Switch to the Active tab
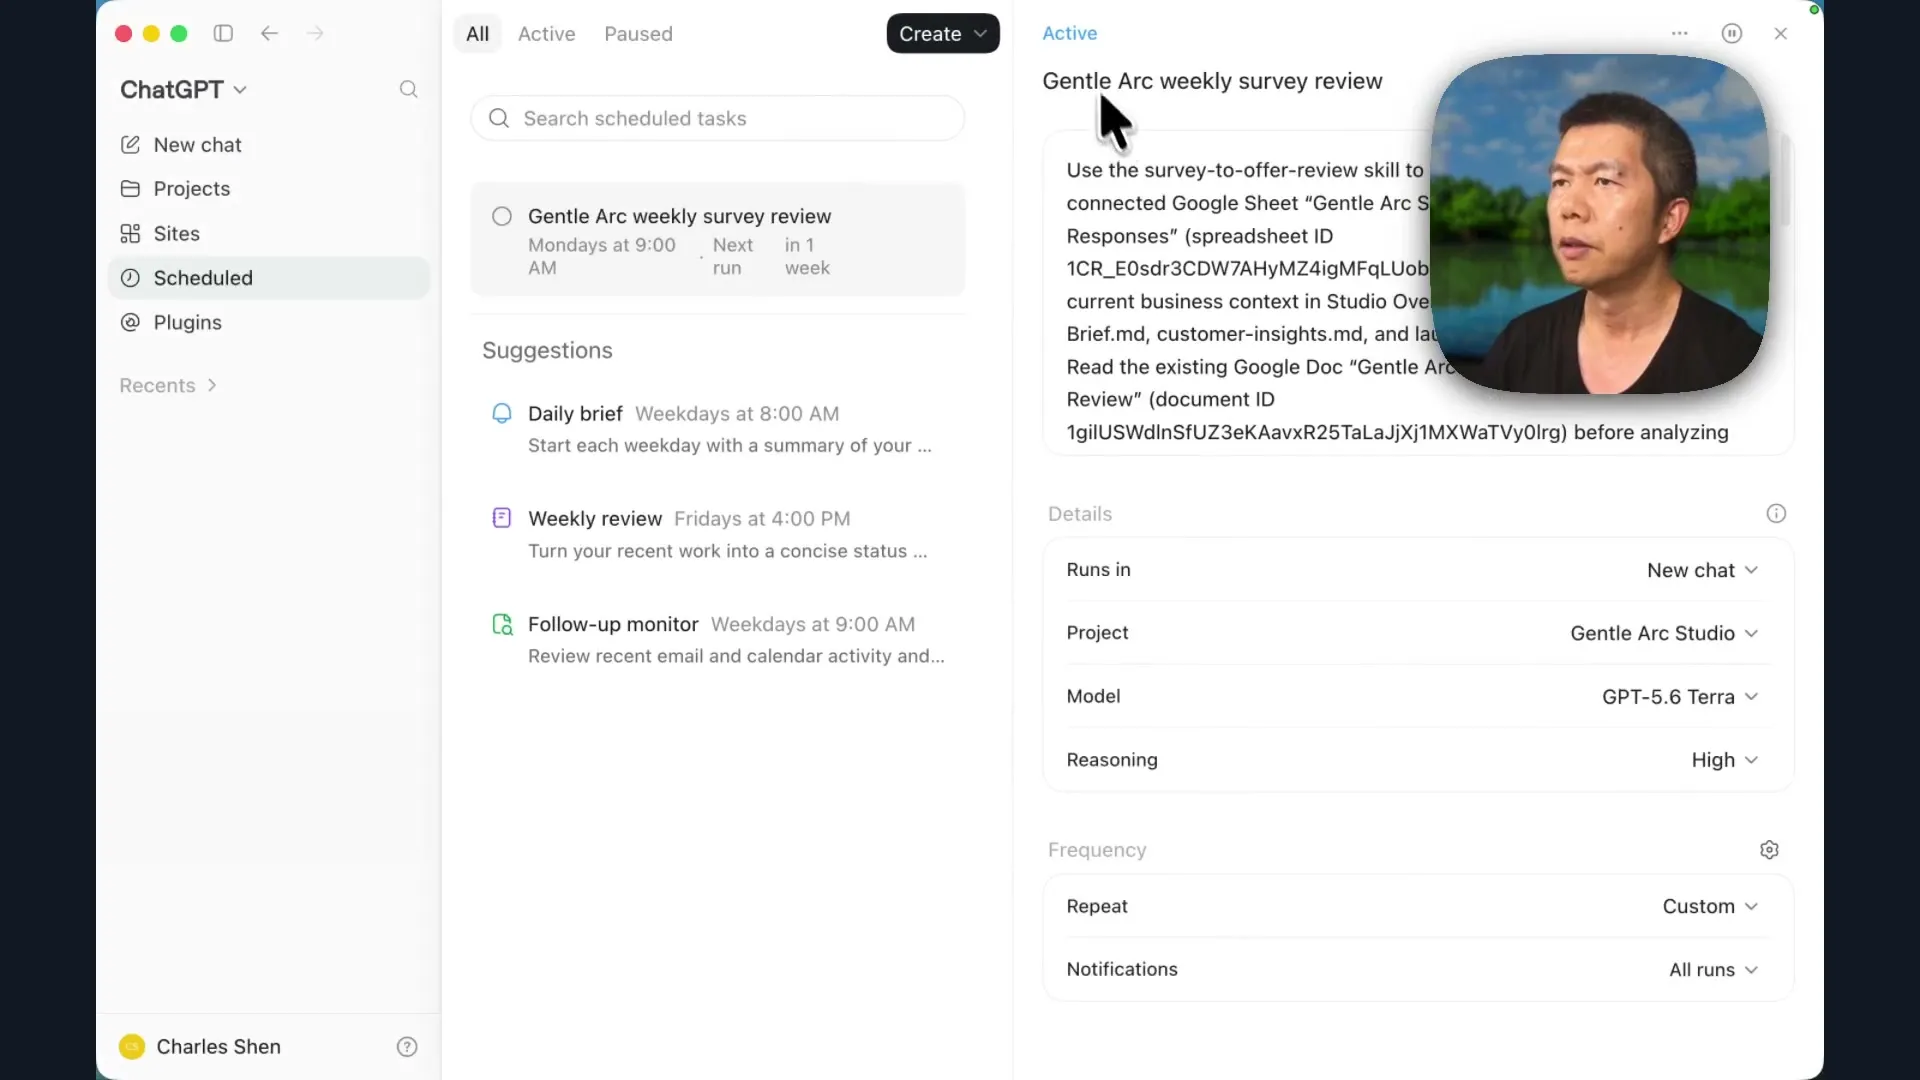 point(546,33)
